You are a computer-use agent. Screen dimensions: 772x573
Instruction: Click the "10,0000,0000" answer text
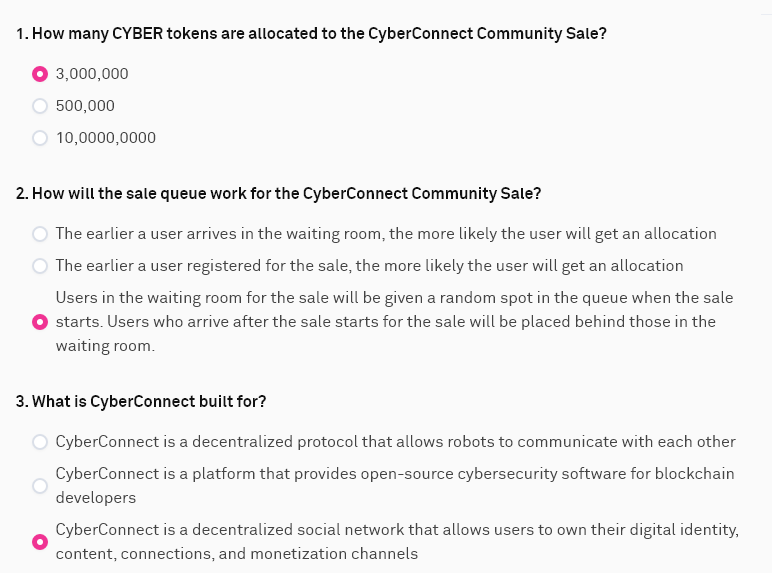point(106,138)
